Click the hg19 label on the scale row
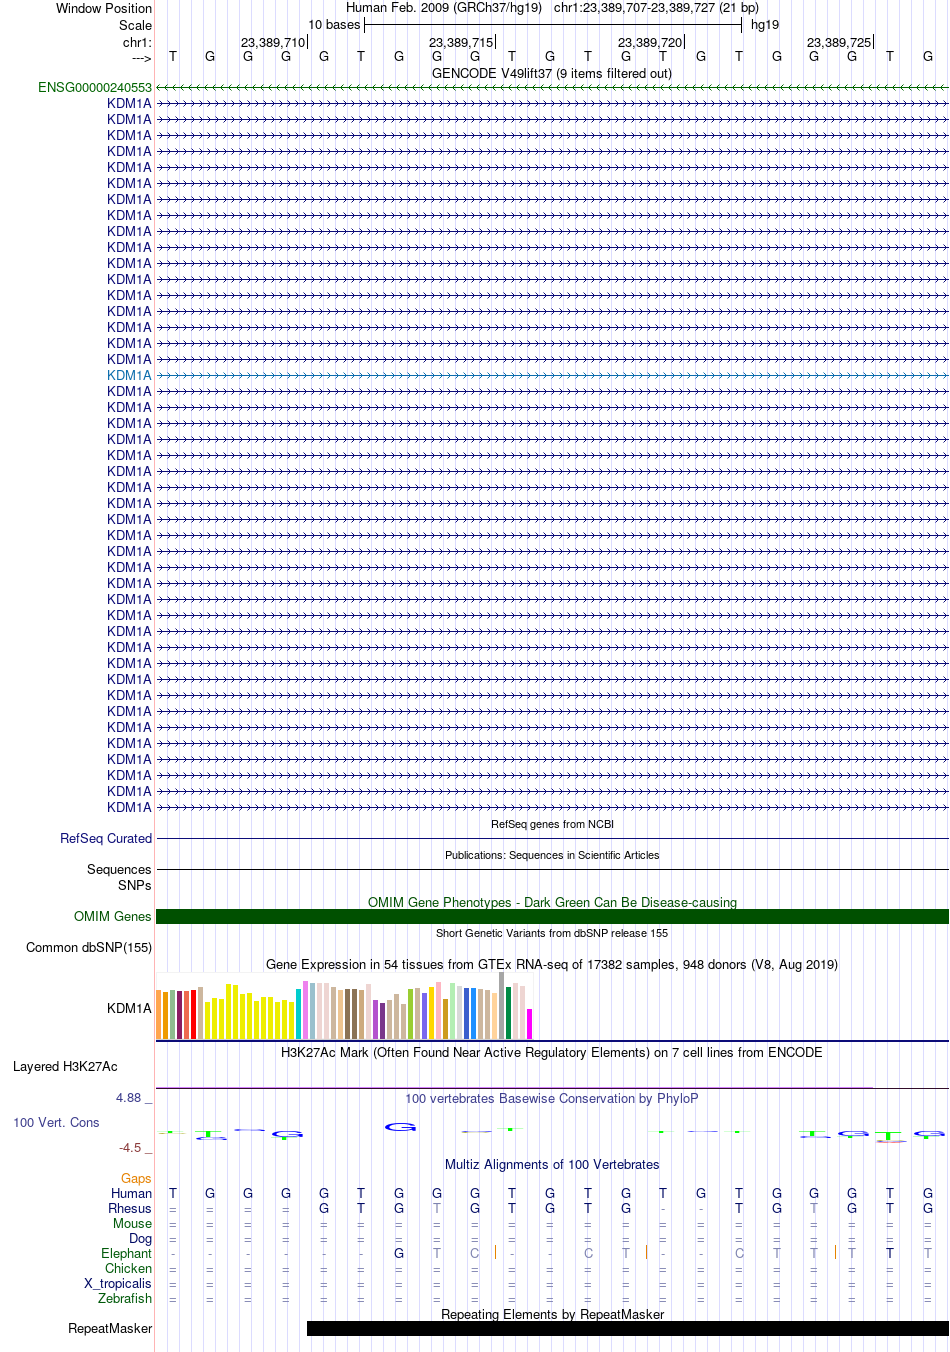The height and width of the screenshot is (1352, 950). pyautogui.click(x=765, y=25)
